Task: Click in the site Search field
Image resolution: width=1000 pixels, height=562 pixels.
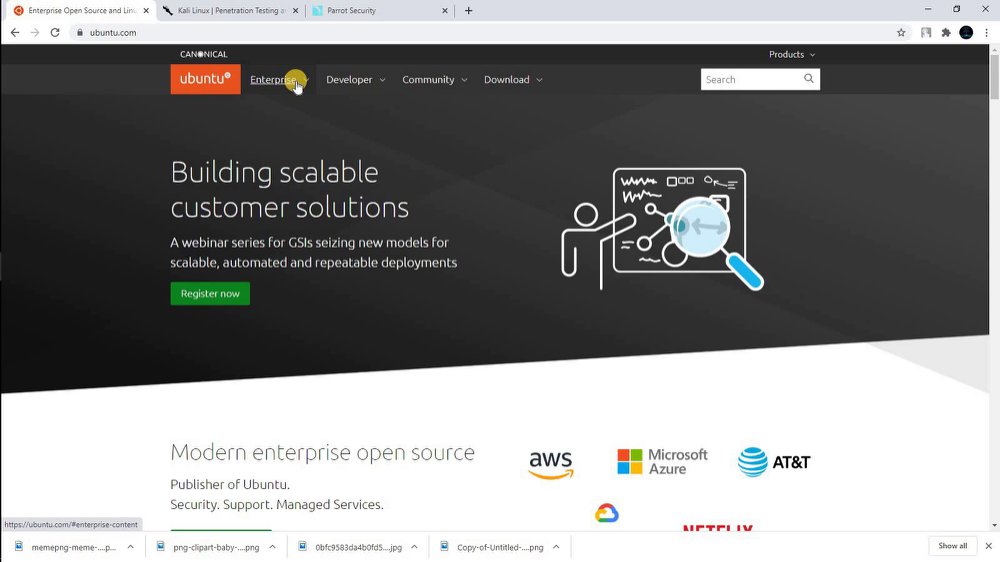Action: (750, 79)
